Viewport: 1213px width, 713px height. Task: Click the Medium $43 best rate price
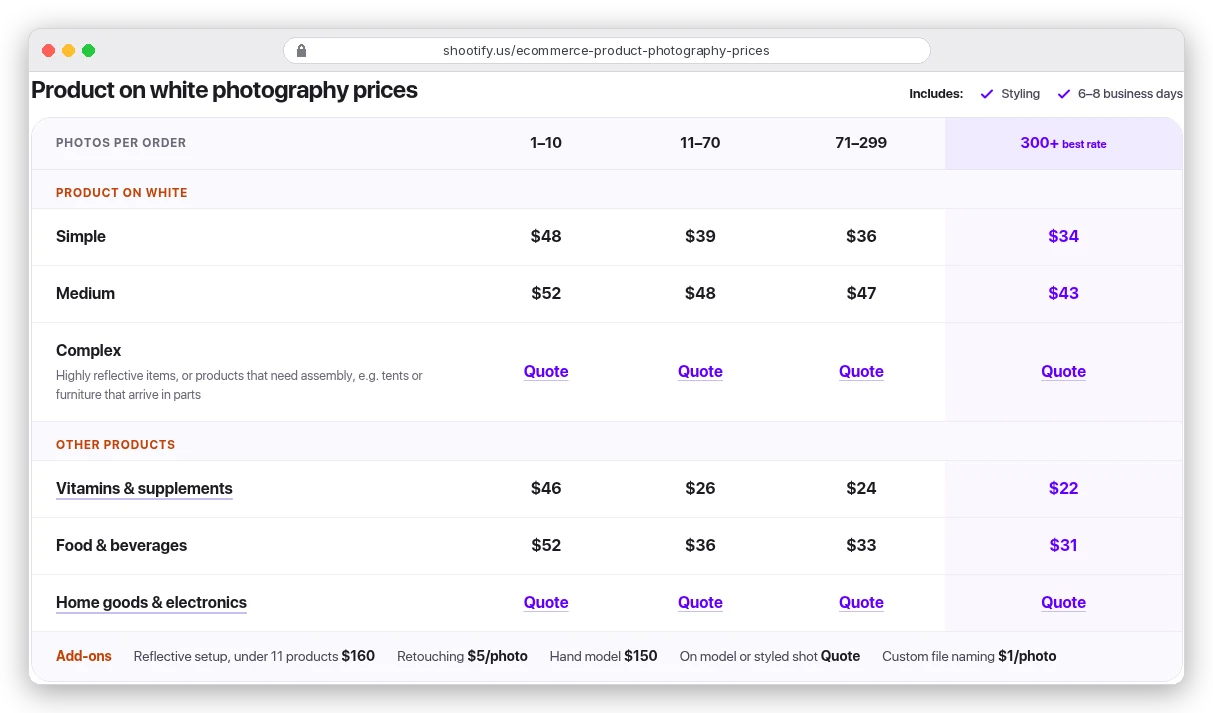pos(1063,293)
